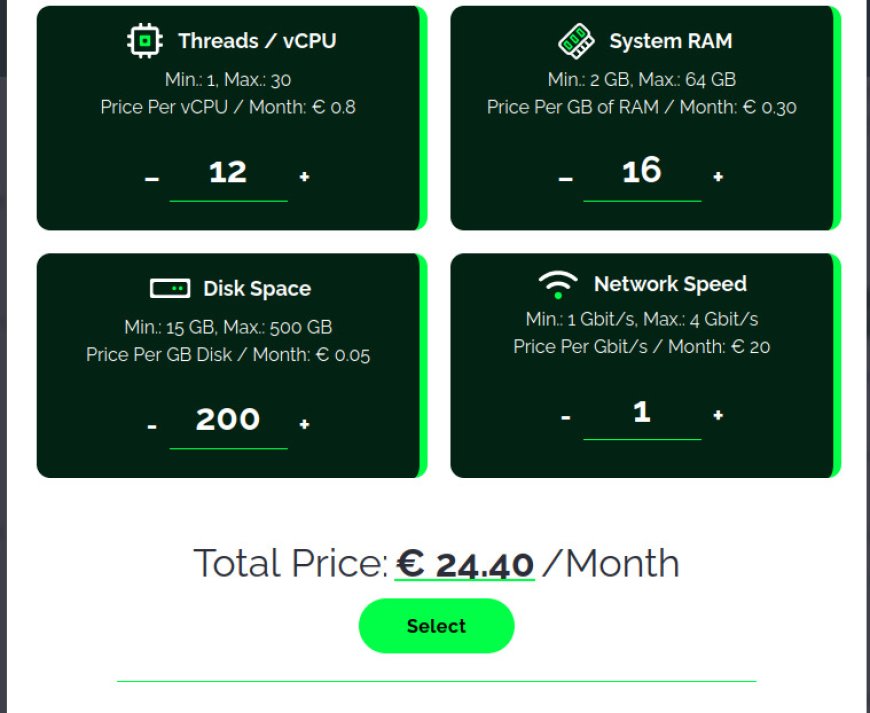Viewport: 870px width, 713px height.
Task: Click the network speed field showing 1
Action: point(642,415)
